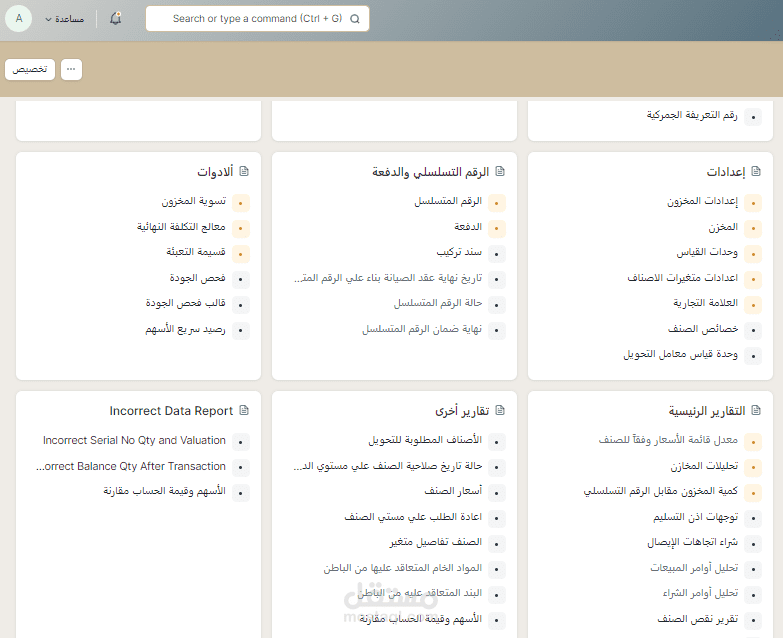783x638 pixels.
Task: Open قالب فحص الجودة link
Action: 186,303
